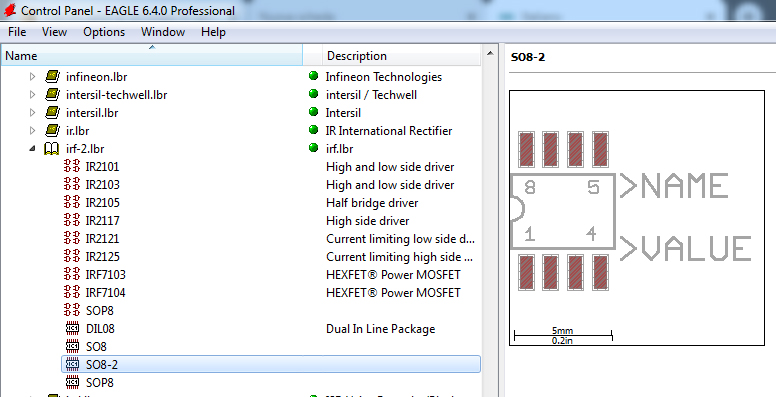Click the device icon next to IR2103
Viewport: 776px width, 397px height.
[x=72, y=185]
